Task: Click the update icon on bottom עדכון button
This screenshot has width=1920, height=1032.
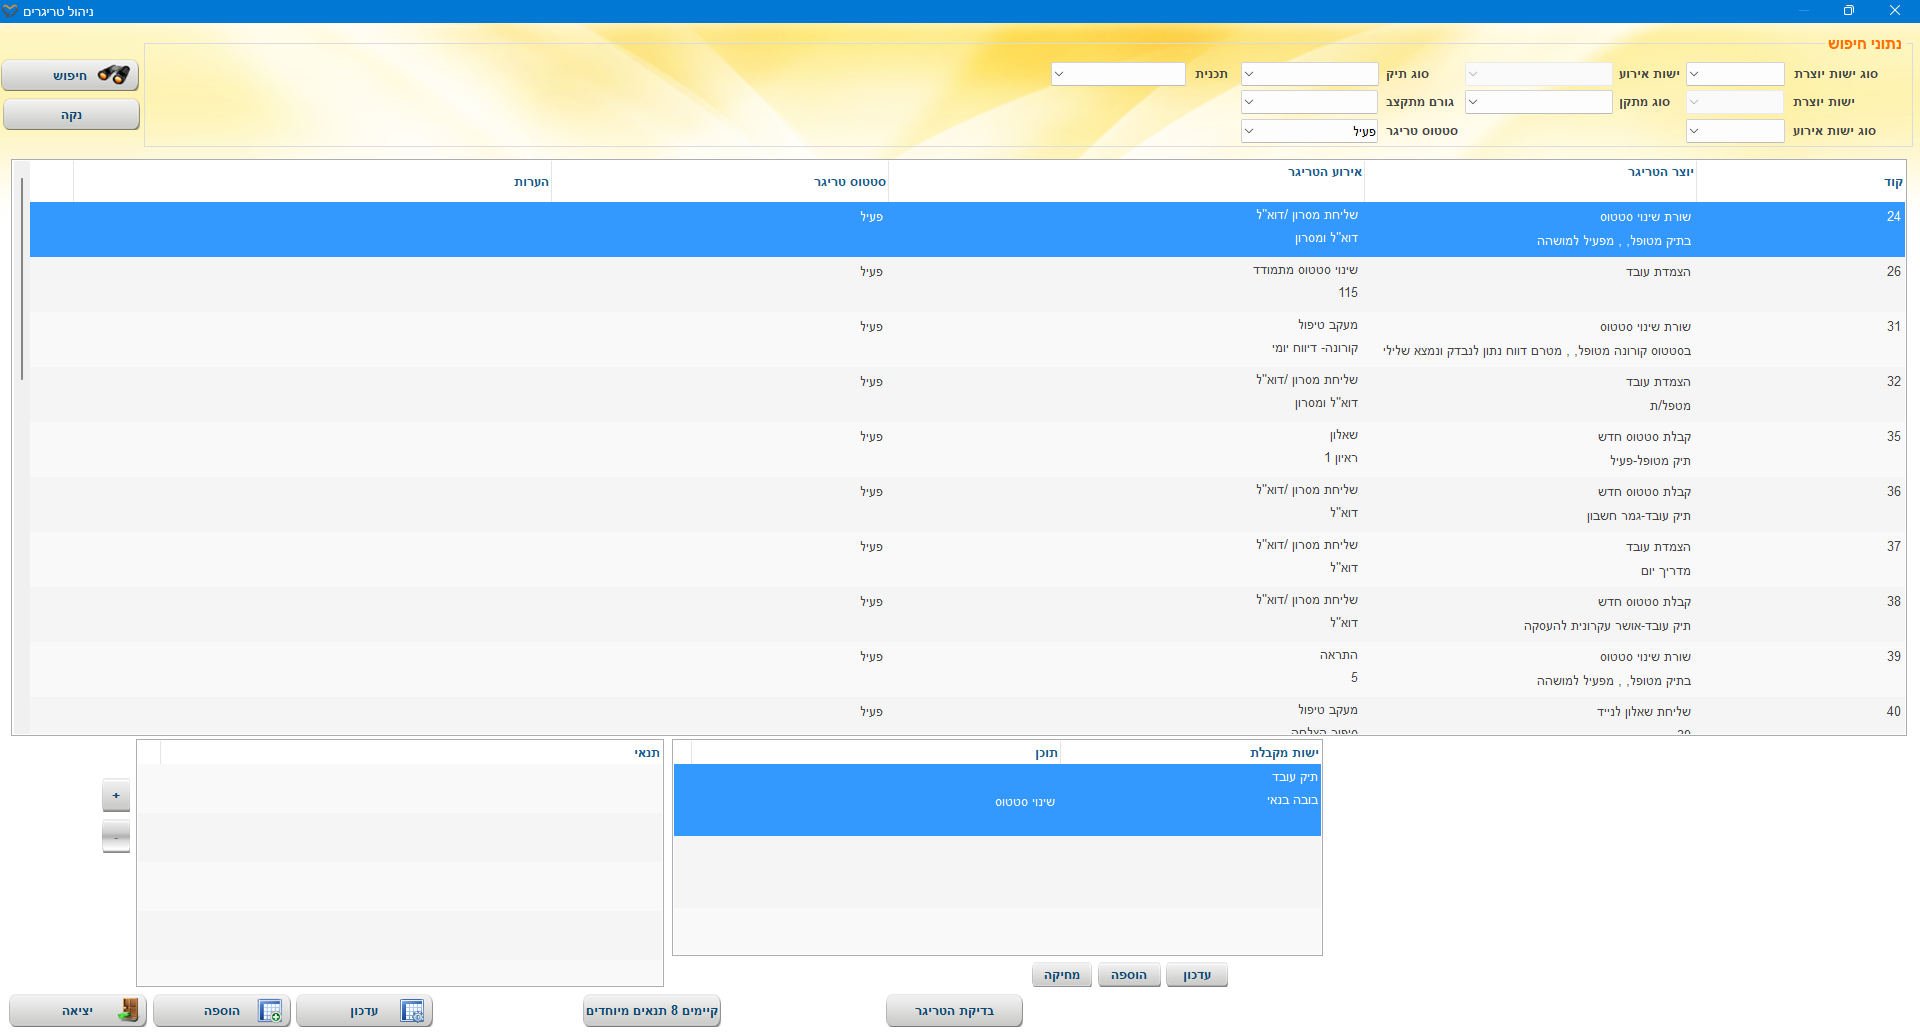Action: 412,1011
